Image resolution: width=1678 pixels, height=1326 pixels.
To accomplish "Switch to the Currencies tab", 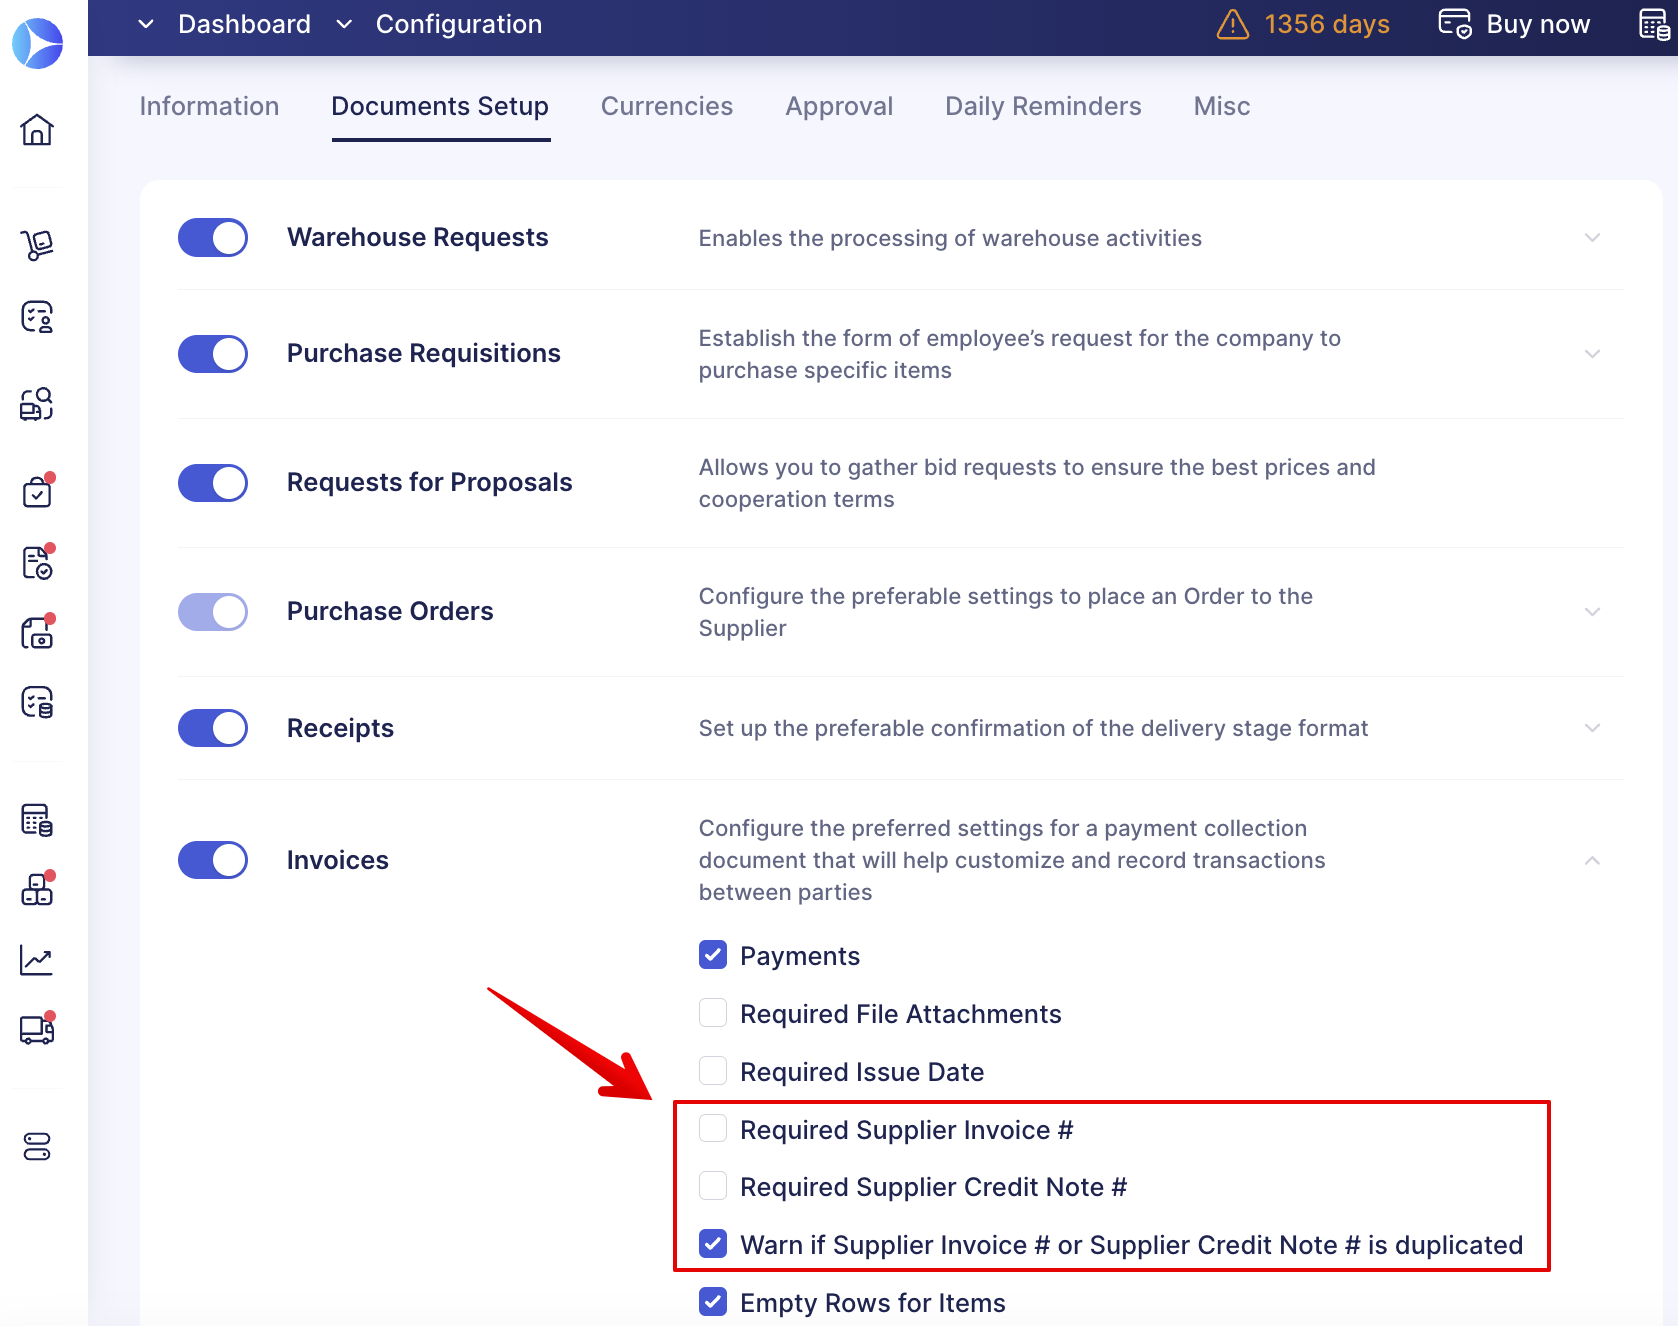I will click(667, 106).
